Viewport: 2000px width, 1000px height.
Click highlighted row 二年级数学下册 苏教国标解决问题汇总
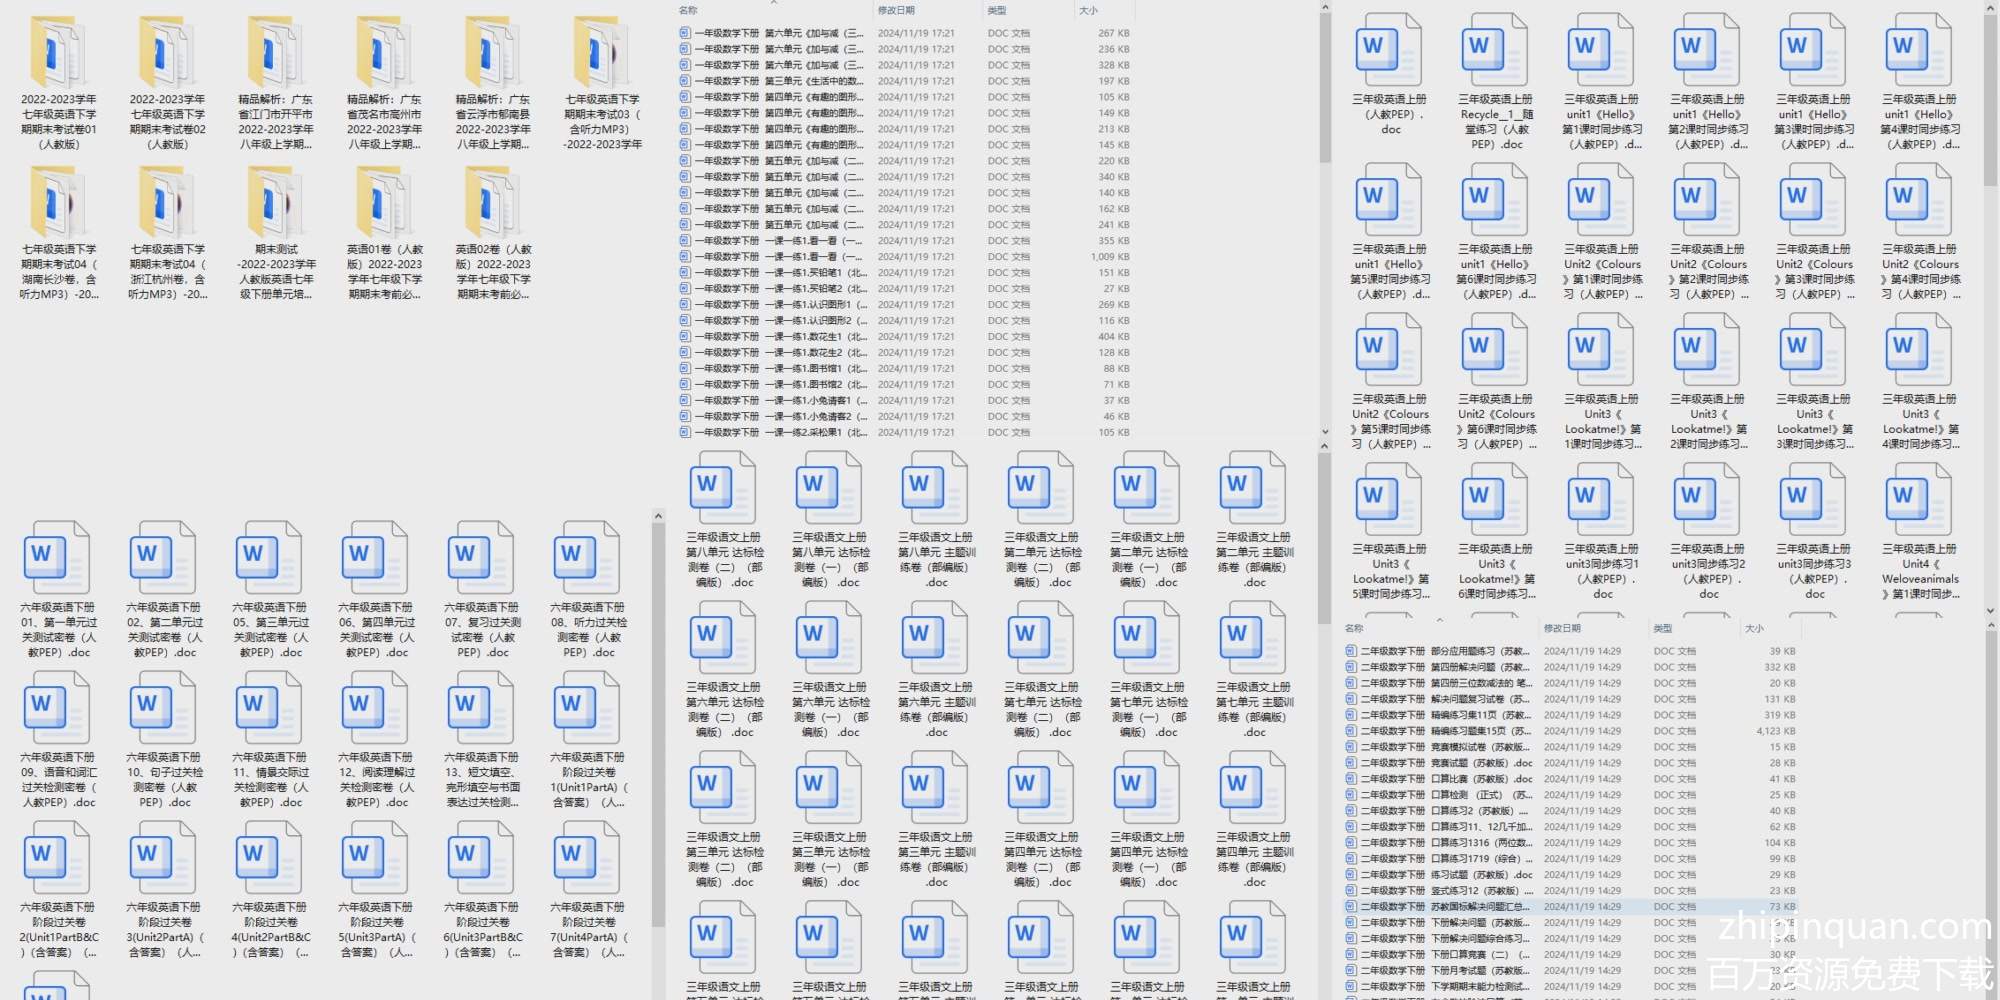(1480, 907)
